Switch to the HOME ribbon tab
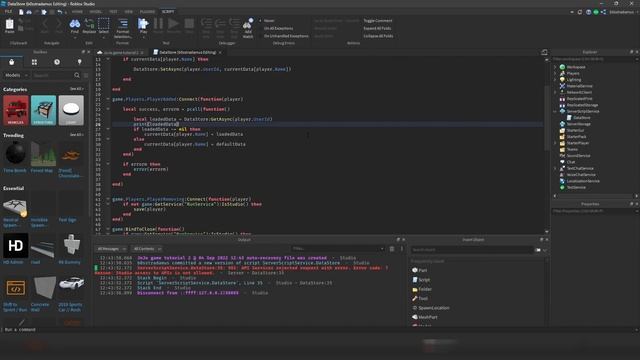Viewport: 640px width, 360px height. tap(77, 12)
